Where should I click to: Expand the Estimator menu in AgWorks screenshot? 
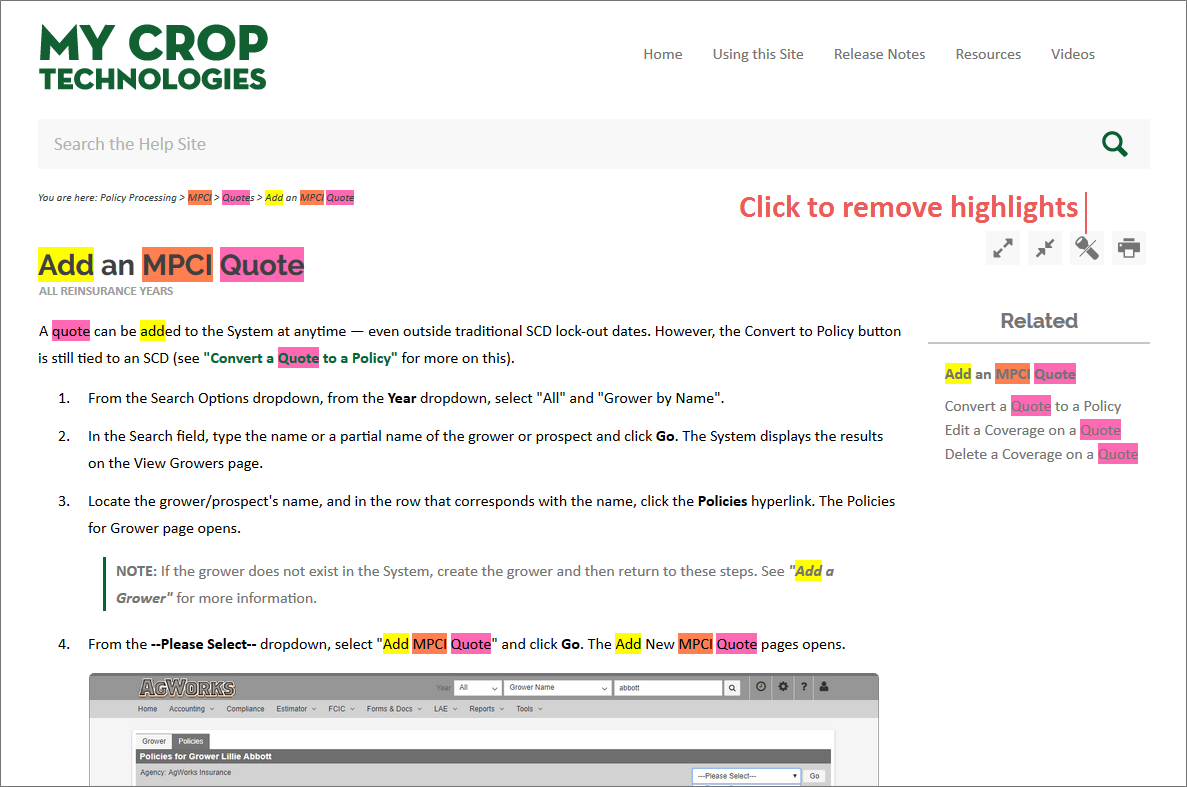[296, 709]
